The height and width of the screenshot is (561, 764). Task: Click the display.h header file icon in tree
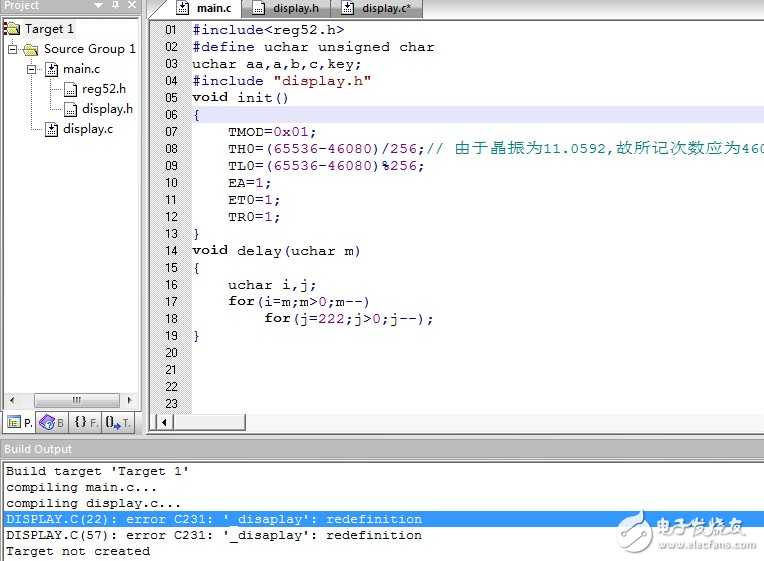(x=71, y=110)
